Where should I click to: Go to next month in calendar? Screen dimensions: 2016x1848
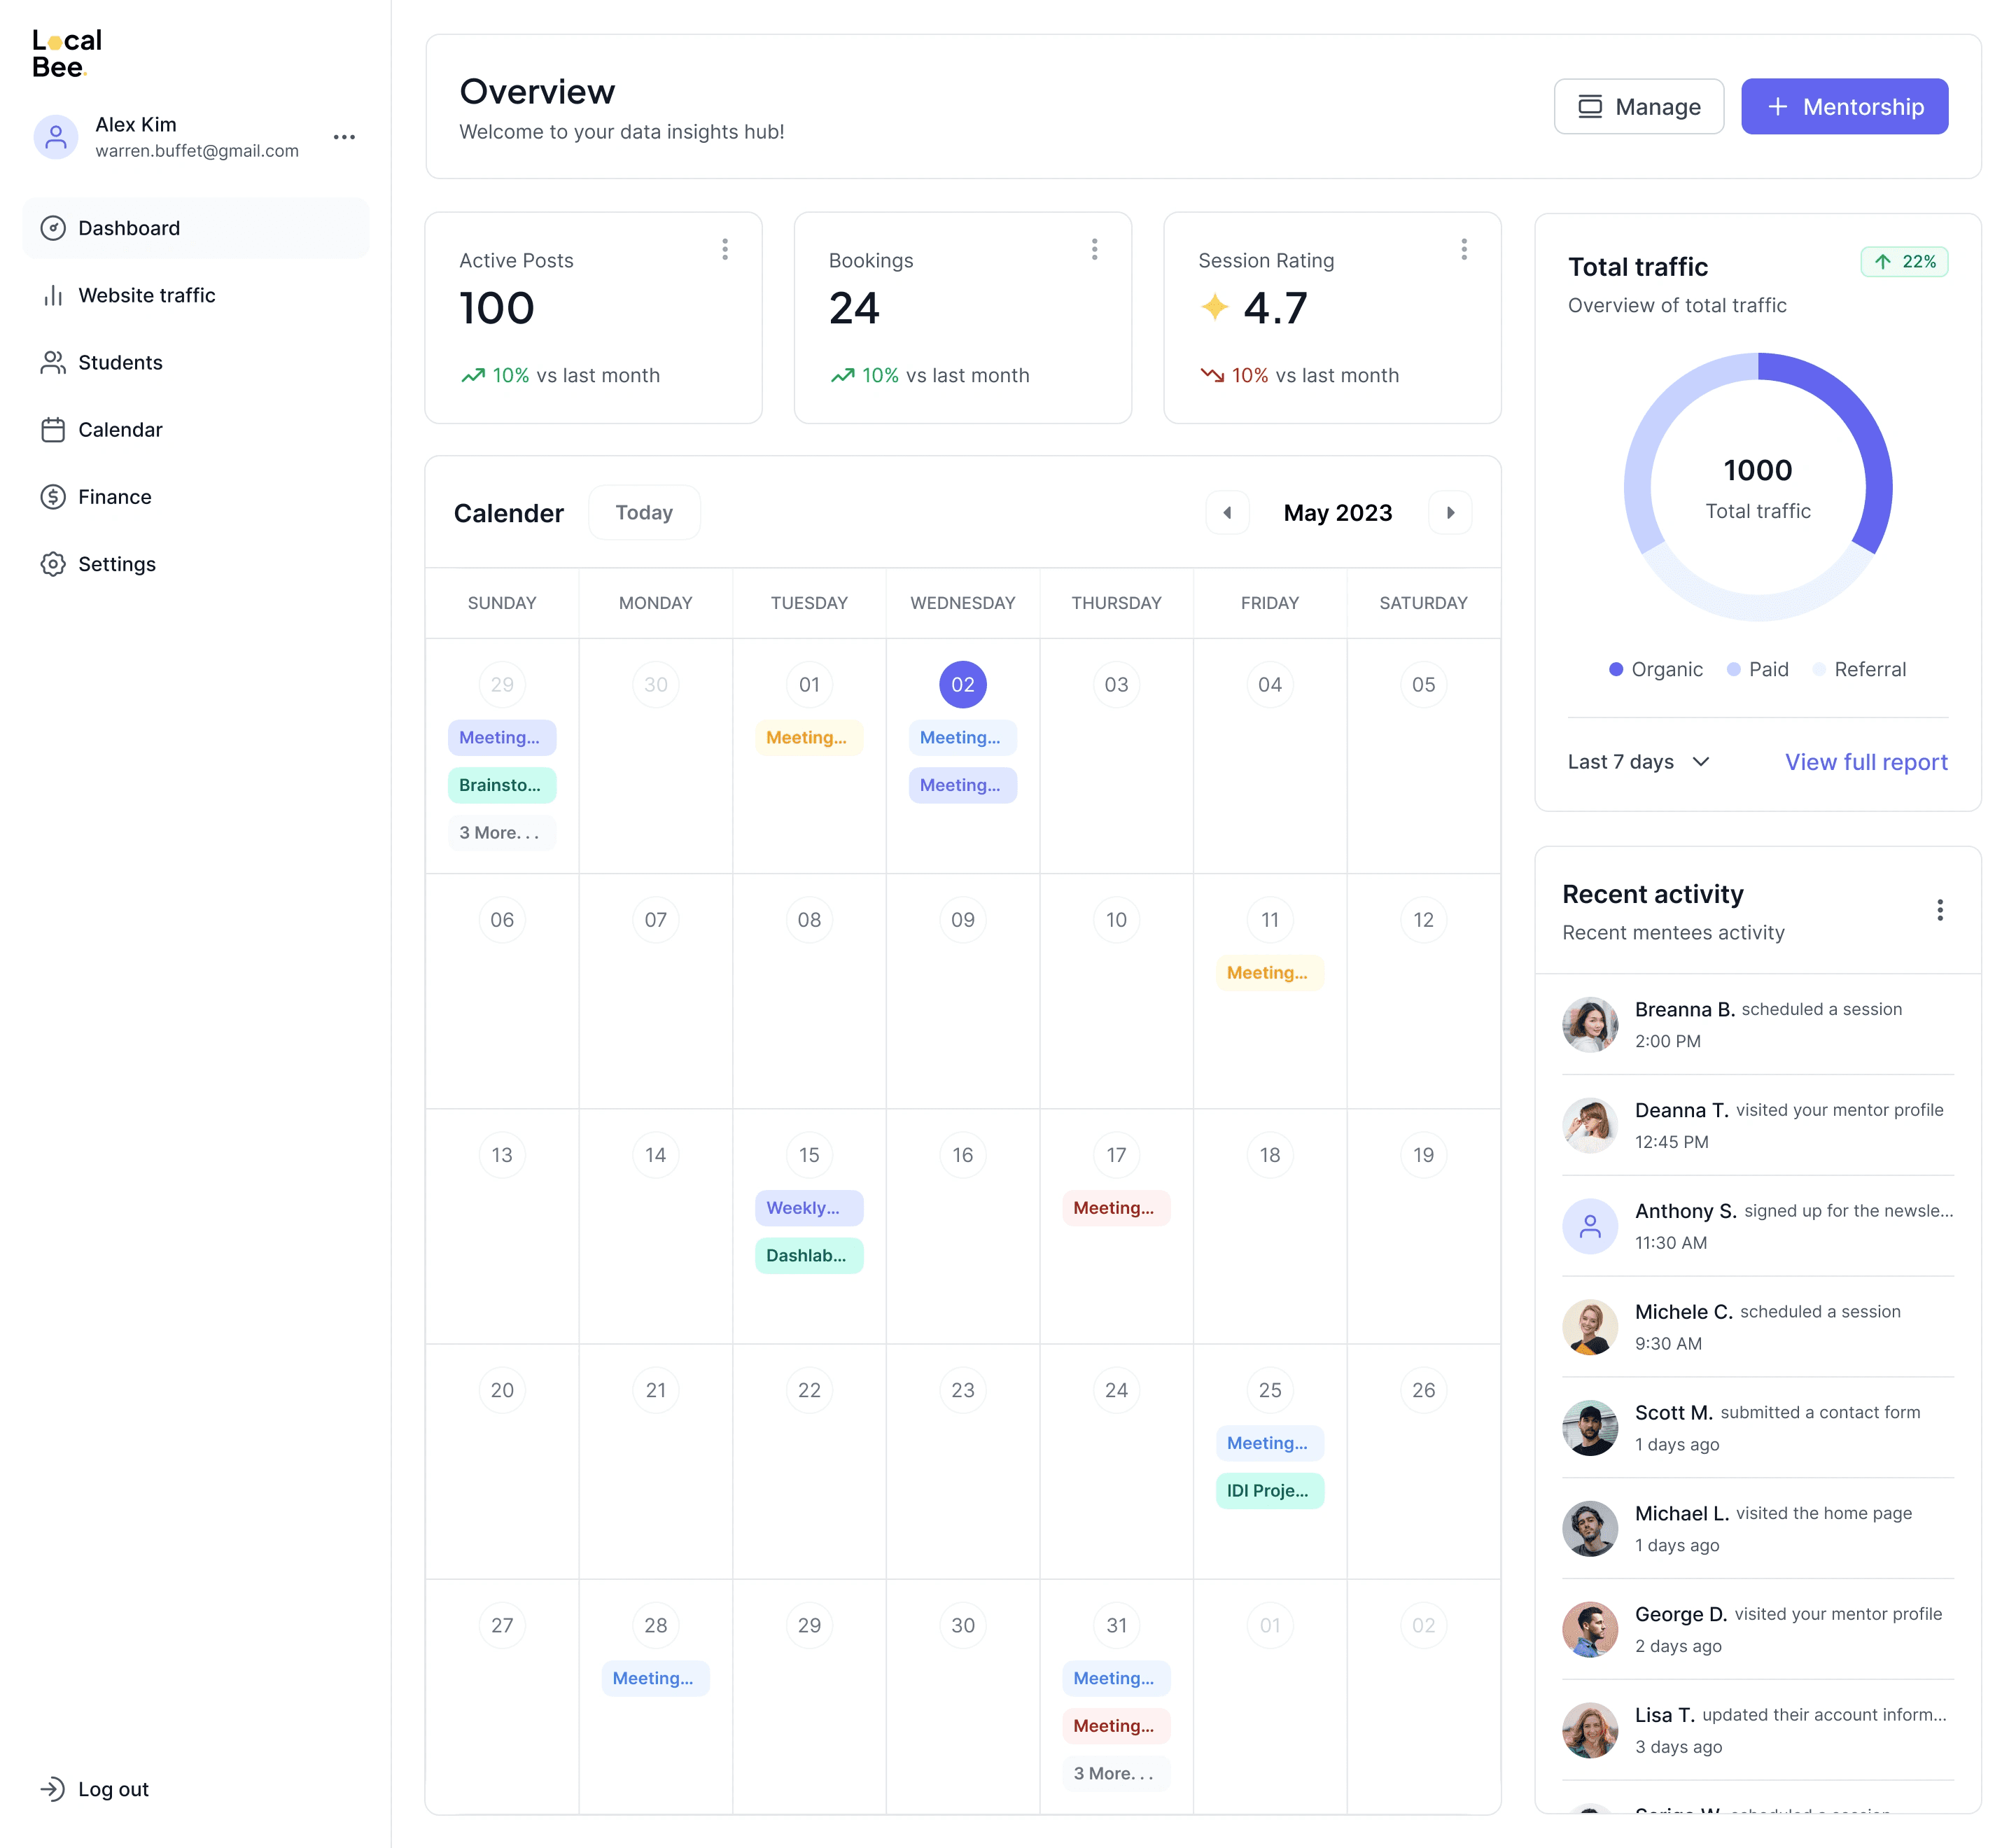click(x=1450, y=513)
